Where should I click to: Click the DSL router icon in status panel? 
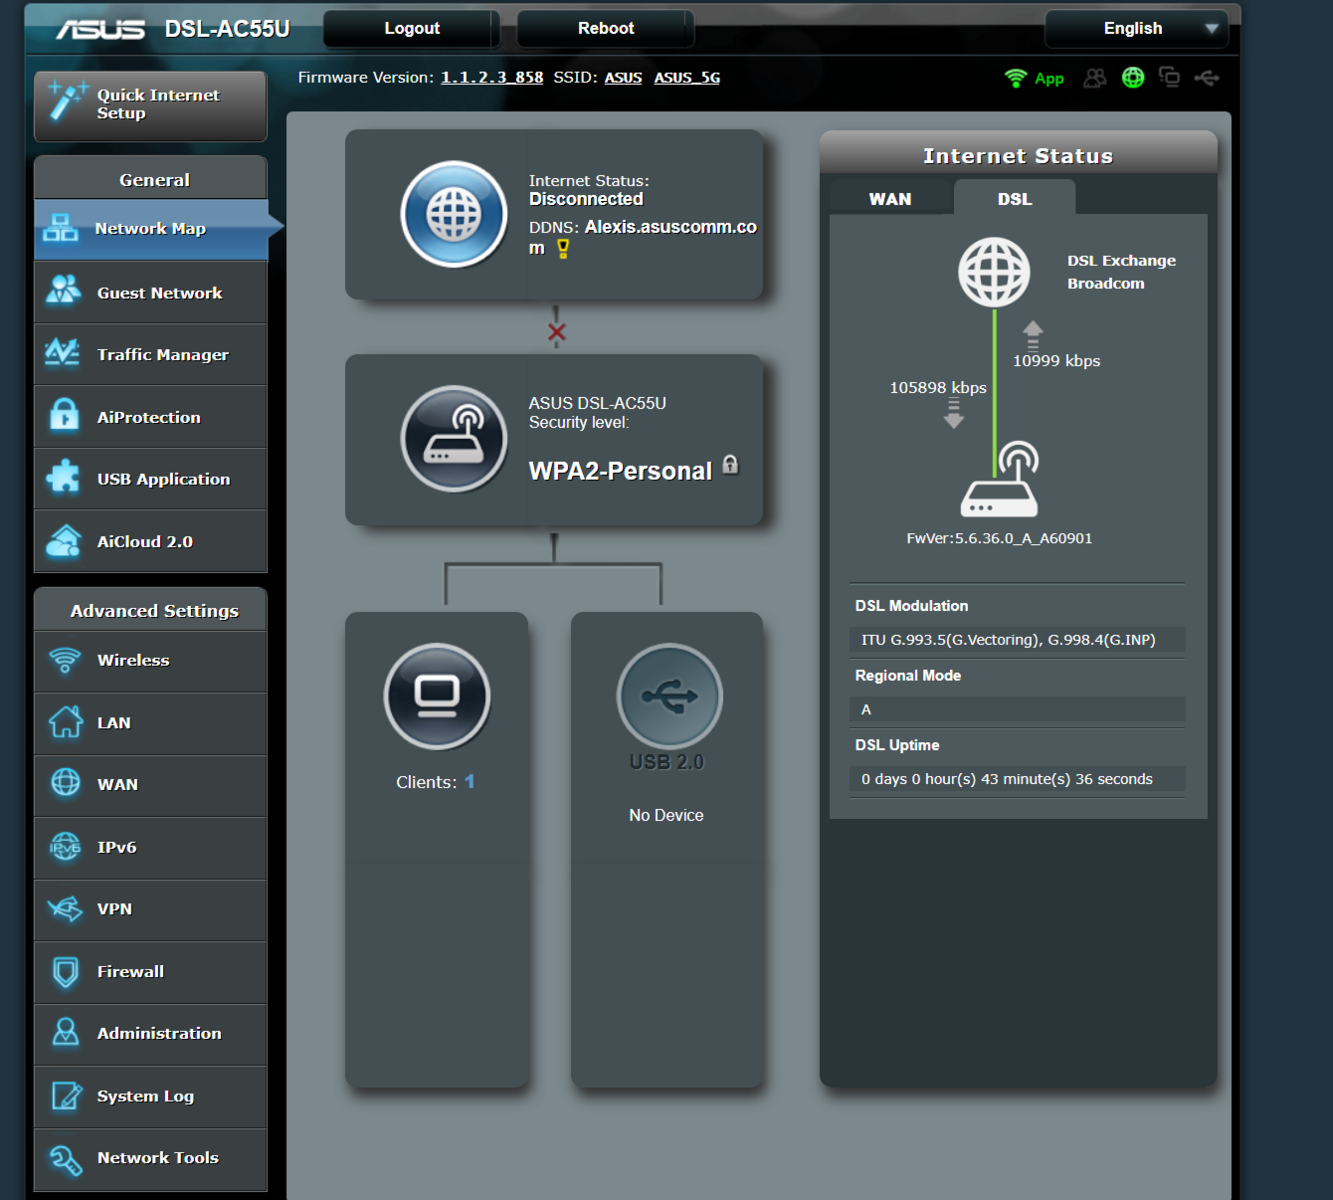click(x=1000, y=479)
